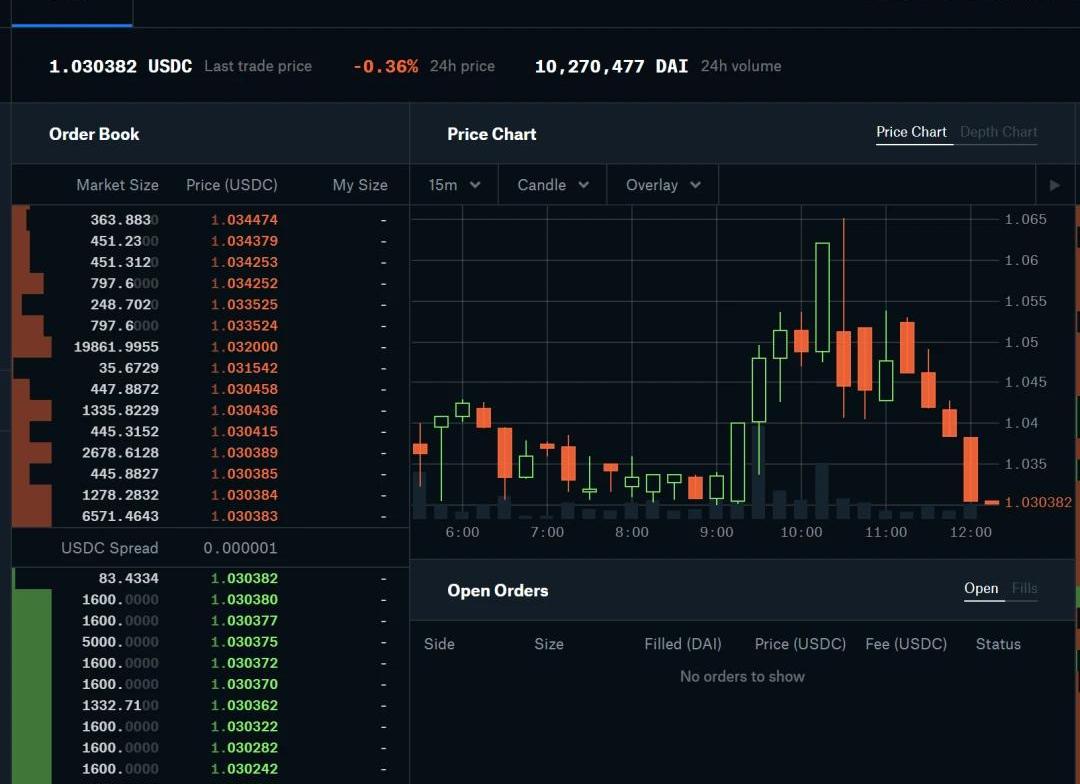
Task: Click the right arrow icon in chart toolbar
Action: pos(1054,185)
